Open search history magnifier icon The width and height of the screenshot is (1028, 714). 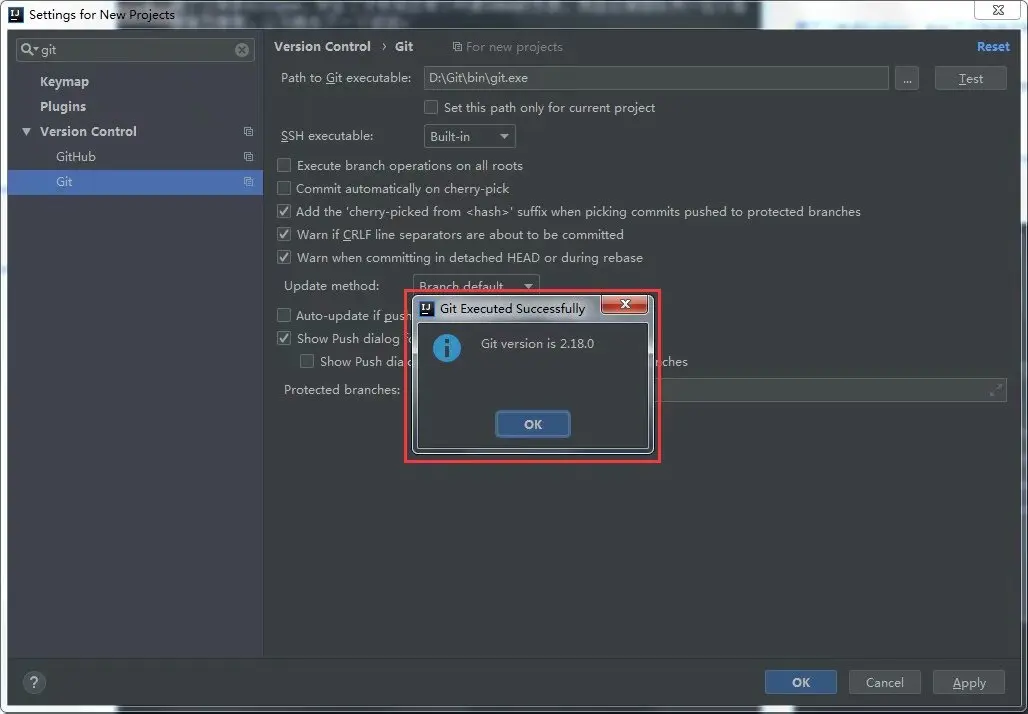point(29,50)
